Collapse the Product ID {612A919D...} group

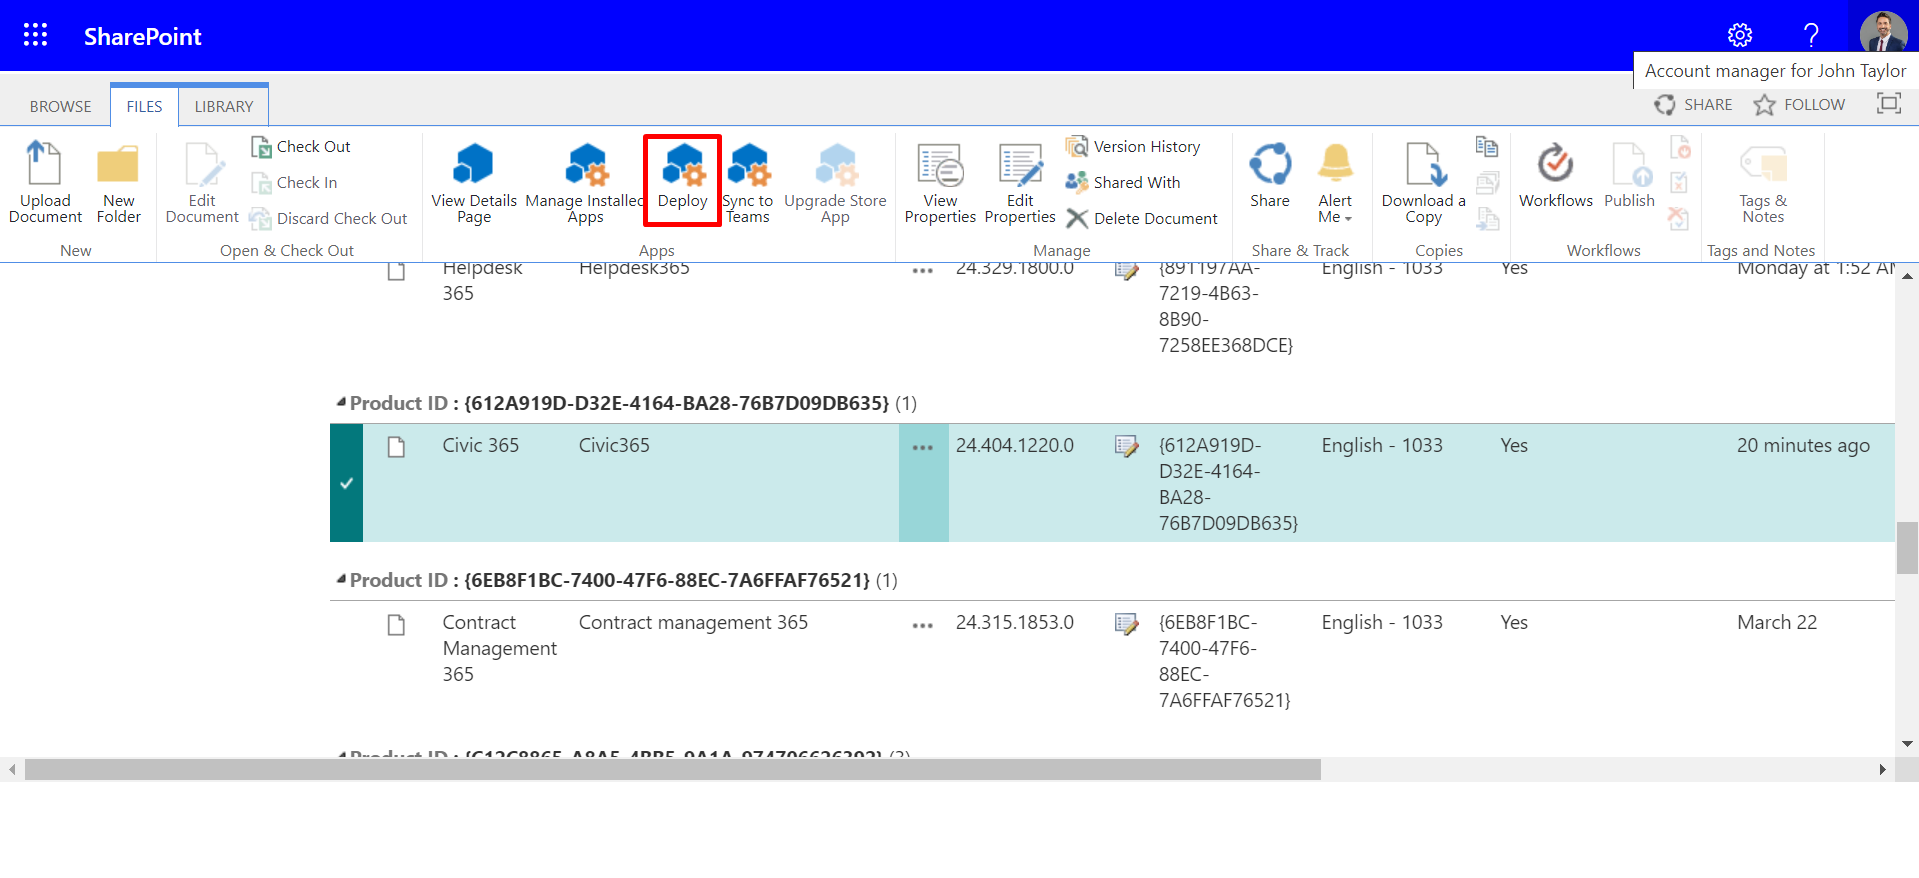(341, 402)
